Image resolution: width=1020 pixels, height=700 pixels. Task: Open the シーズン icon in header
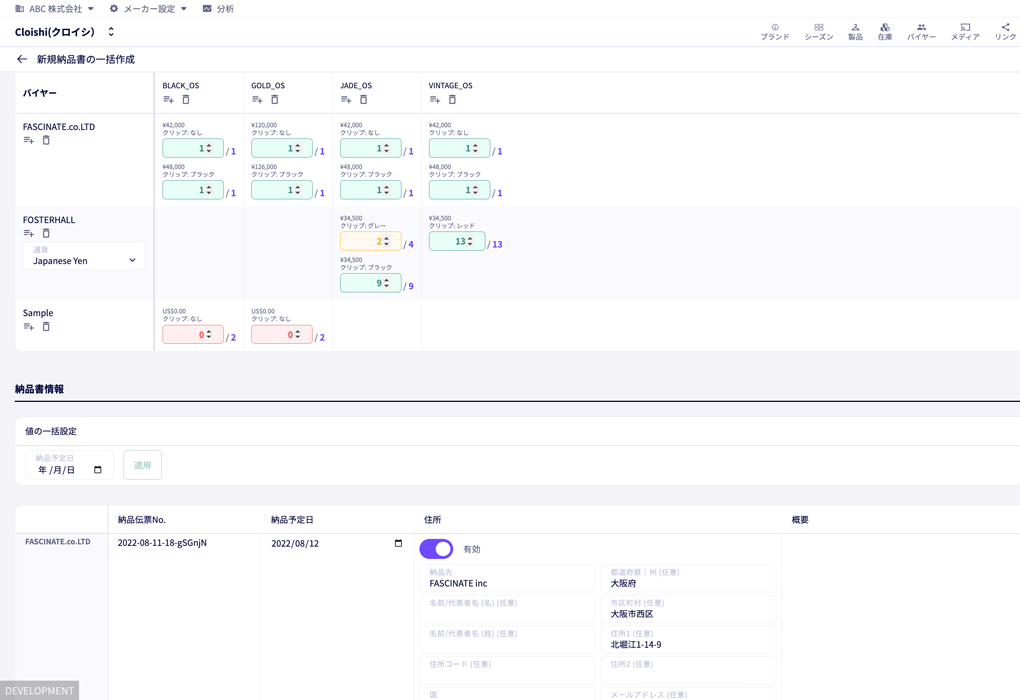click(x=819, y=32)
